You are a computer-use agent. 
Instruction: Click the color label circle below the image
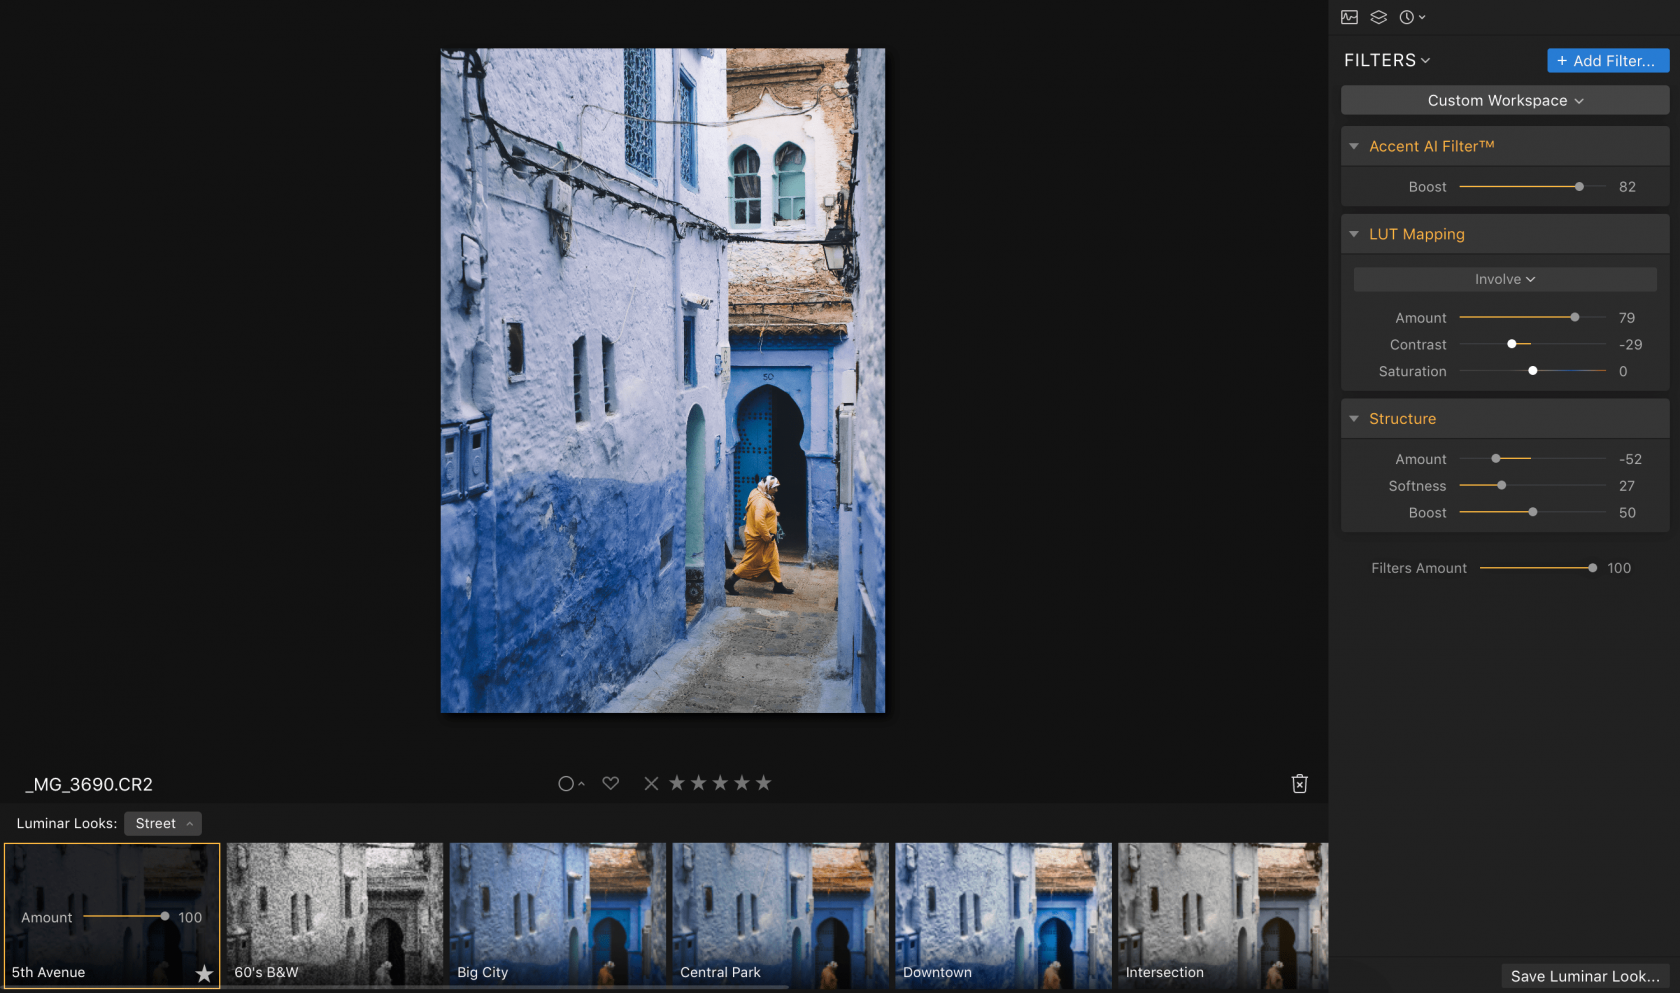pyautogui.click(x=566, y=783)
